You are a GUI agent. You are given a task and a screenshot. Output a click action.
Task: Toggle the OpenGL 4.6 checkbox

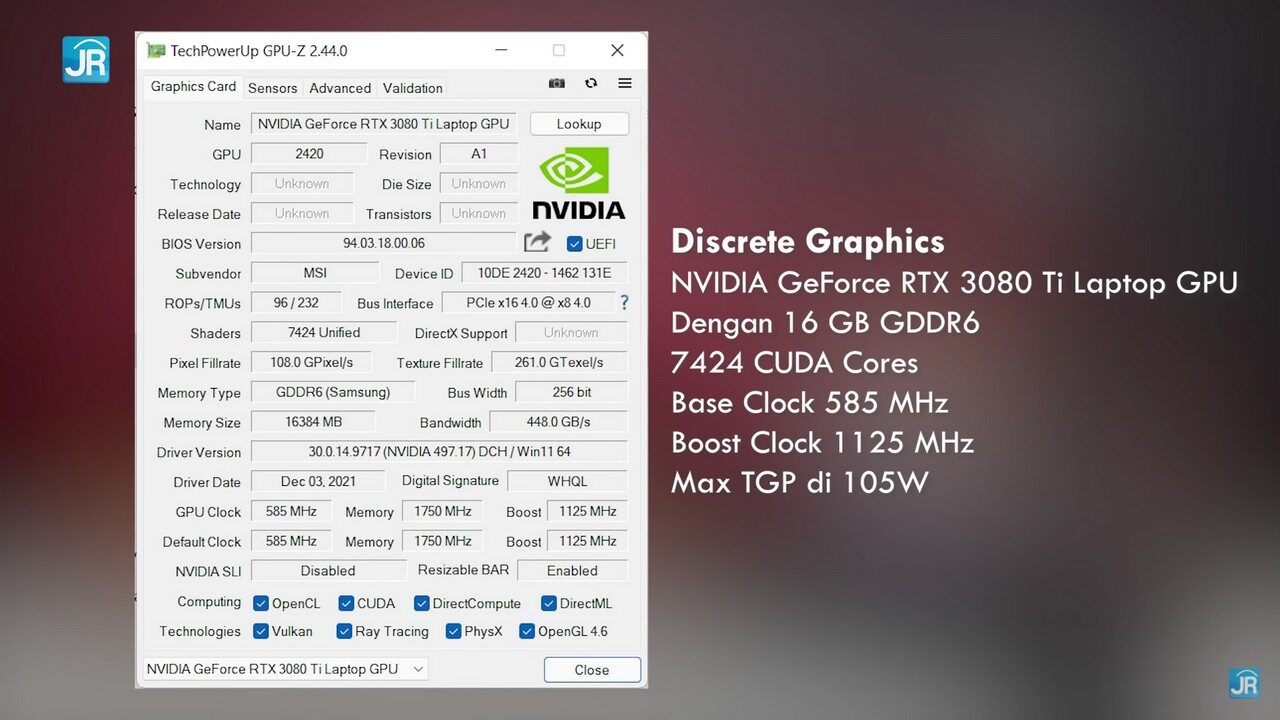[x=527, y=631]
